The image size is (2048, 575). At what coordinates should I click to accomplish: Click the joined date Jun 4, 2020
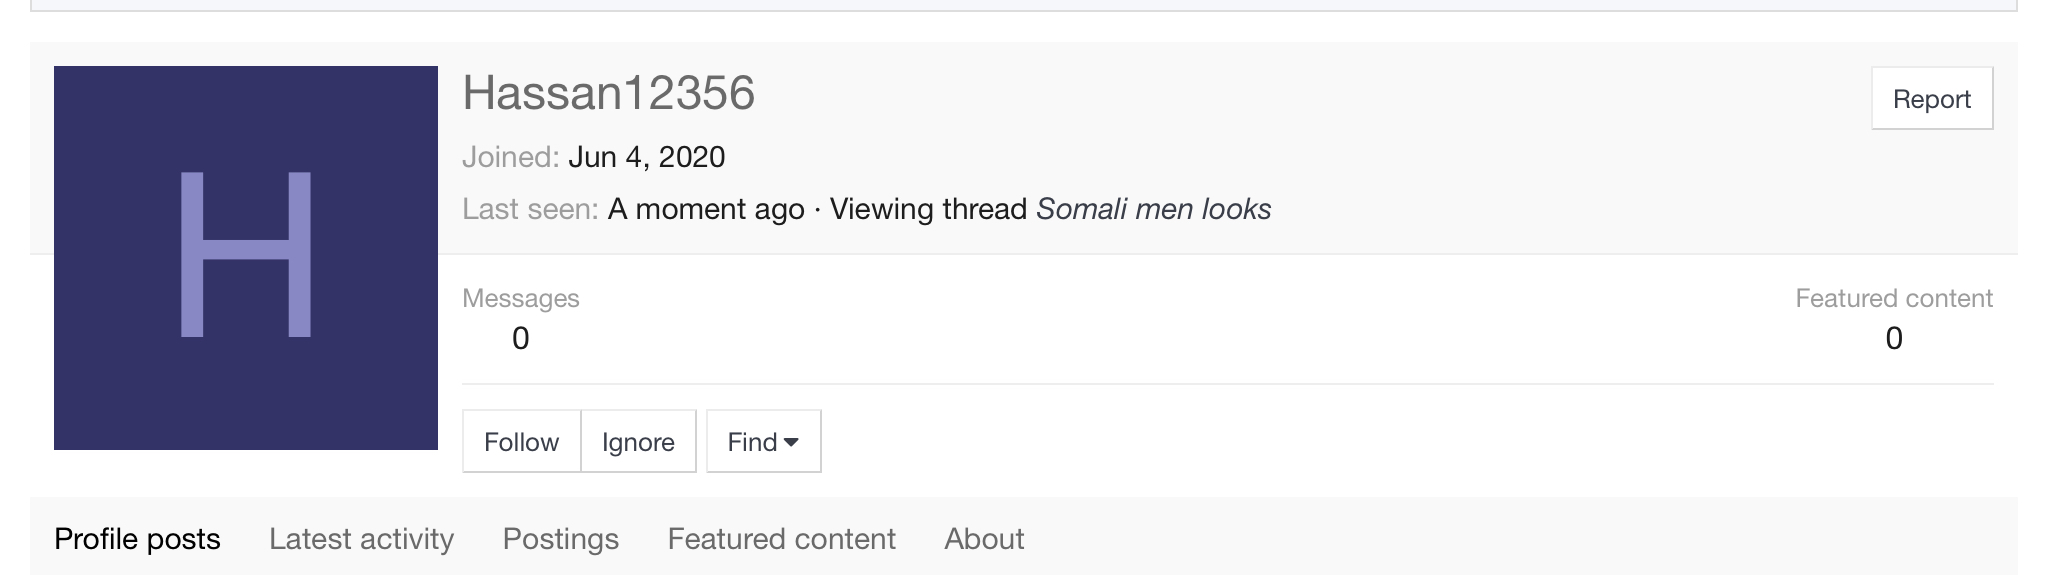point(647,157)
